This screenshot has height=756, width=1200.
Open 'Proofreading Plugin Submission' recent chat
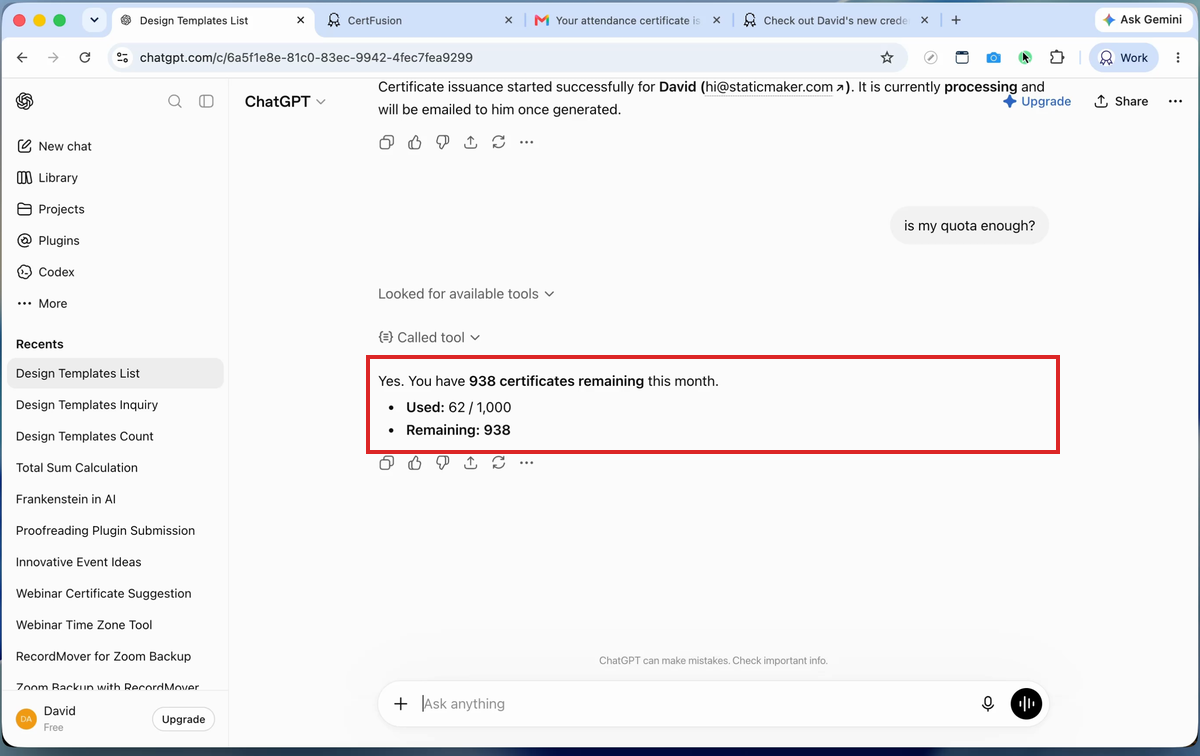(115, 531)
